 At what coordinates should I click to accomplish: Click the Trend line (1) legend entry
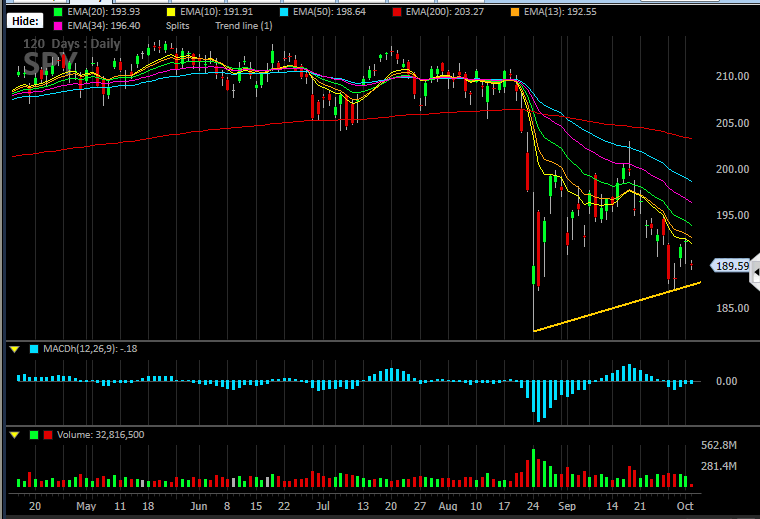pyautogui.click(x=244, y=26)
